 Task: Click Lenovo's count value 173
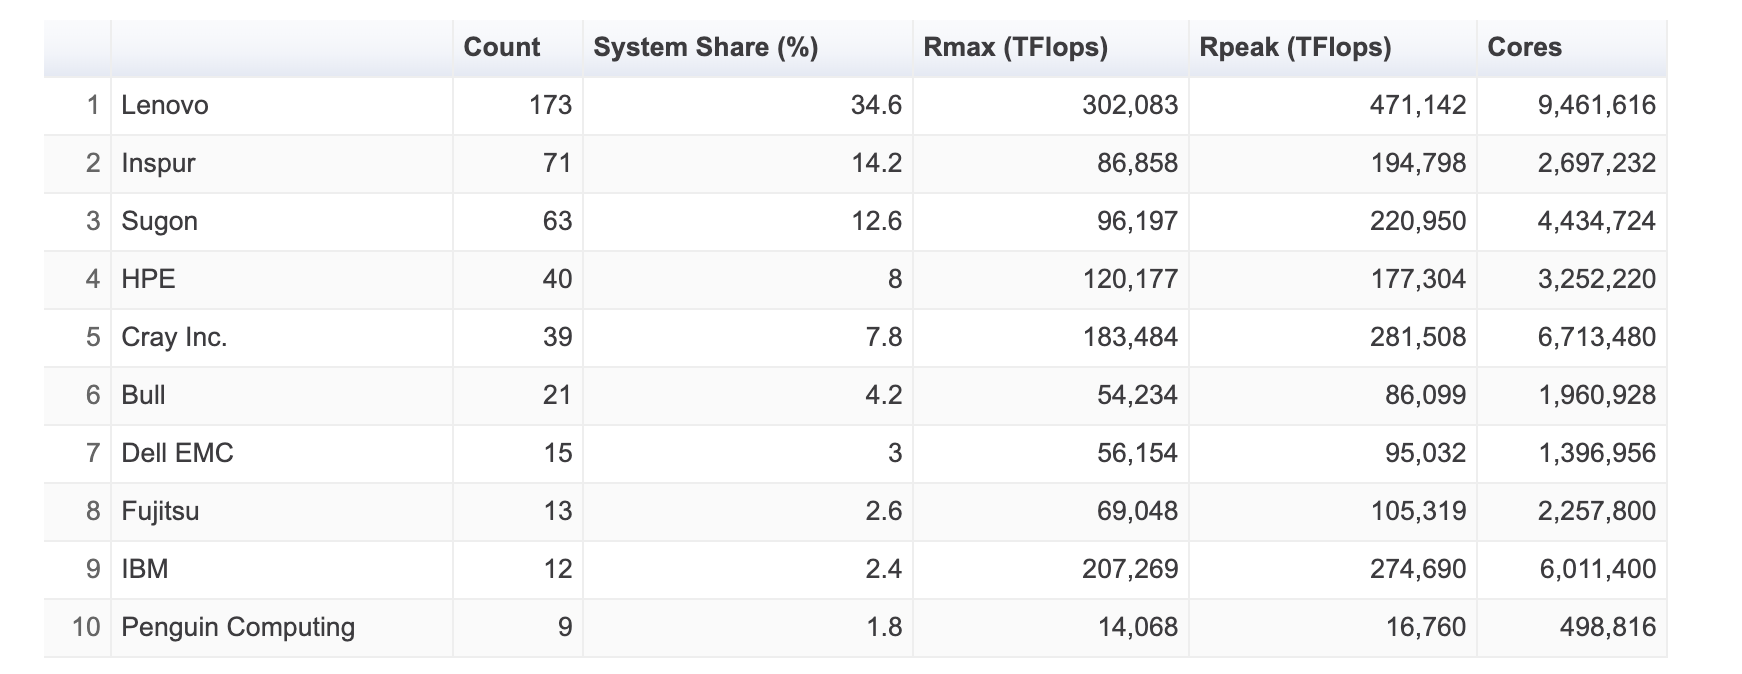tap(550, 105)
